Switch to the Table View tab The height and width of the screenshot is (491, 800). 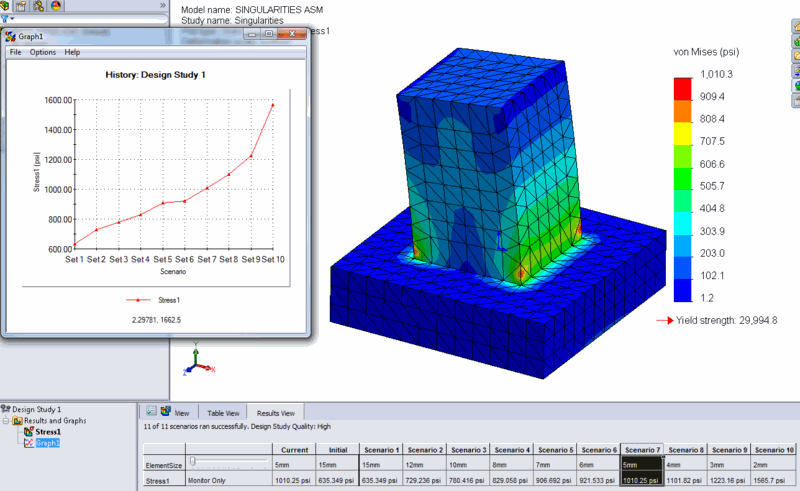[x=222, y=412]
